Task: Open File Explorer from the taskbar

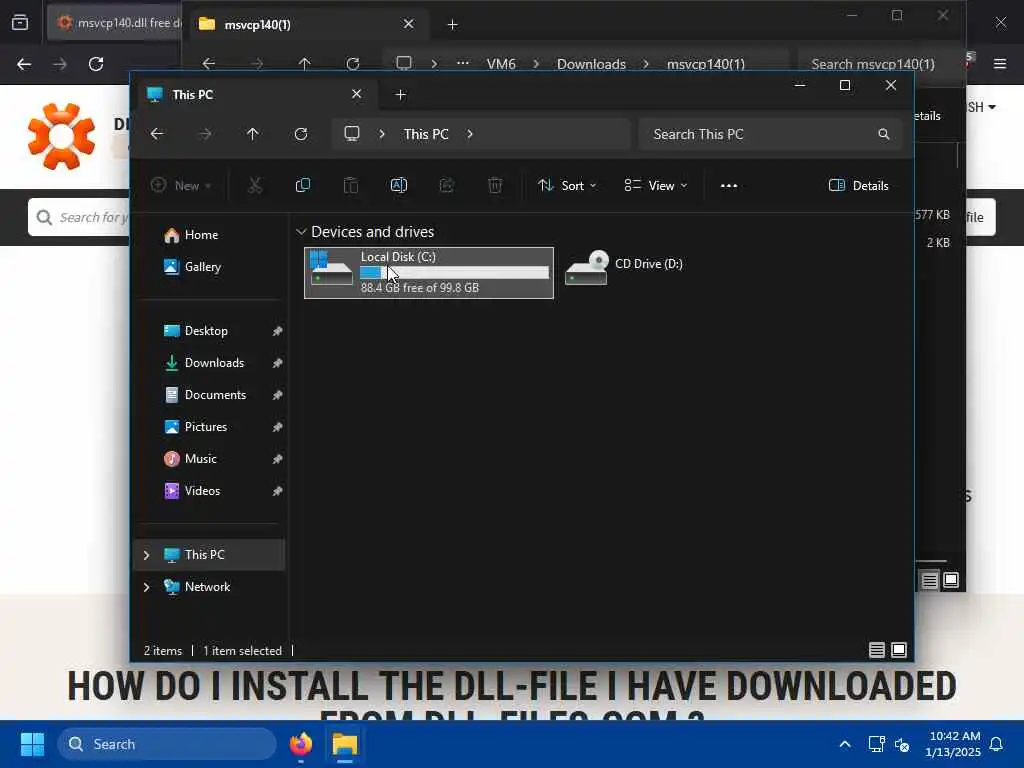Action: [x=345, y=744]
